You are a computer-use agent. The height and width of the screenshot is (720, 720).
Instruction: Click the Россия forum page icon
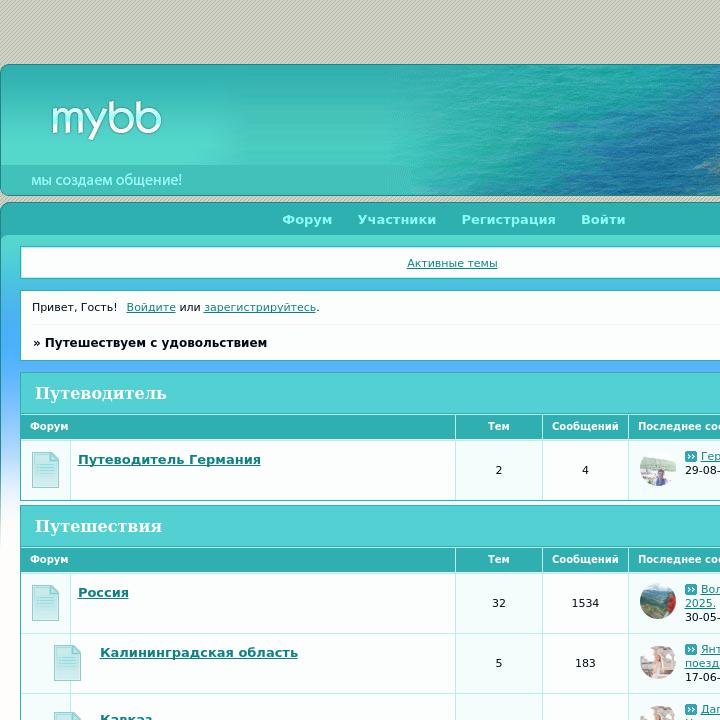pyautogui.click(x=45, y=603)
